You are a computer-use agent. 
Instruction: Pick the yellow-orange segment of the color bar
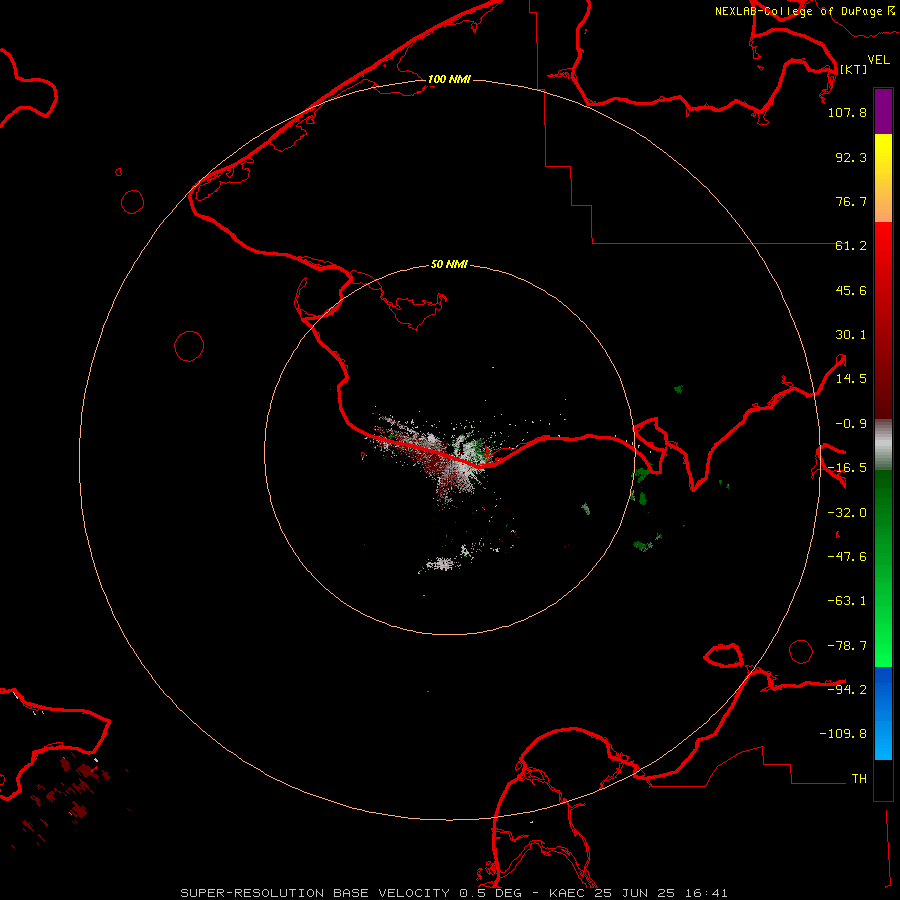(x=883, y=178)
